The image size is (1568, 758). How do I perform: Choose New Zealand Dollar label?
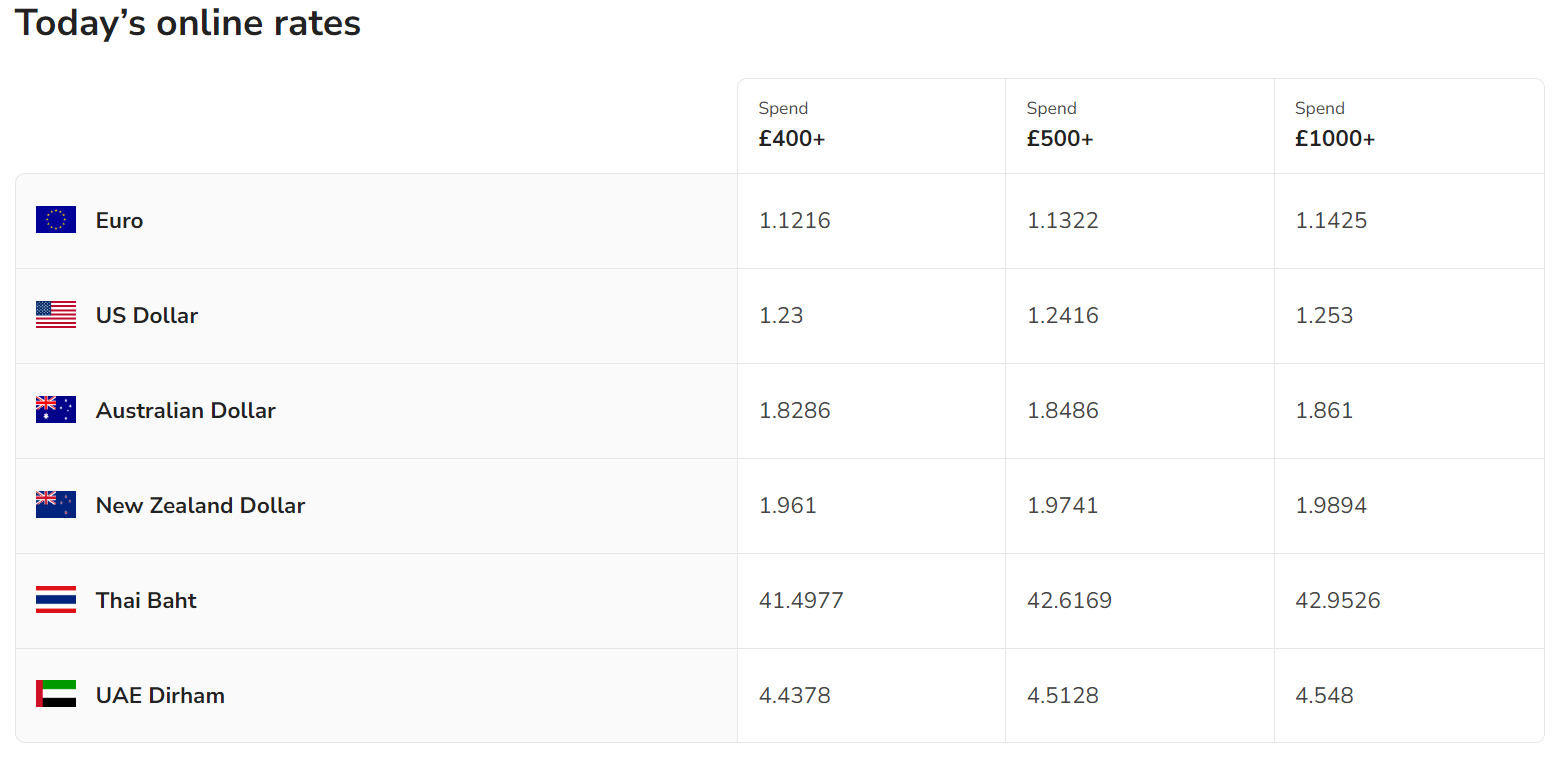tap(200, 506)
